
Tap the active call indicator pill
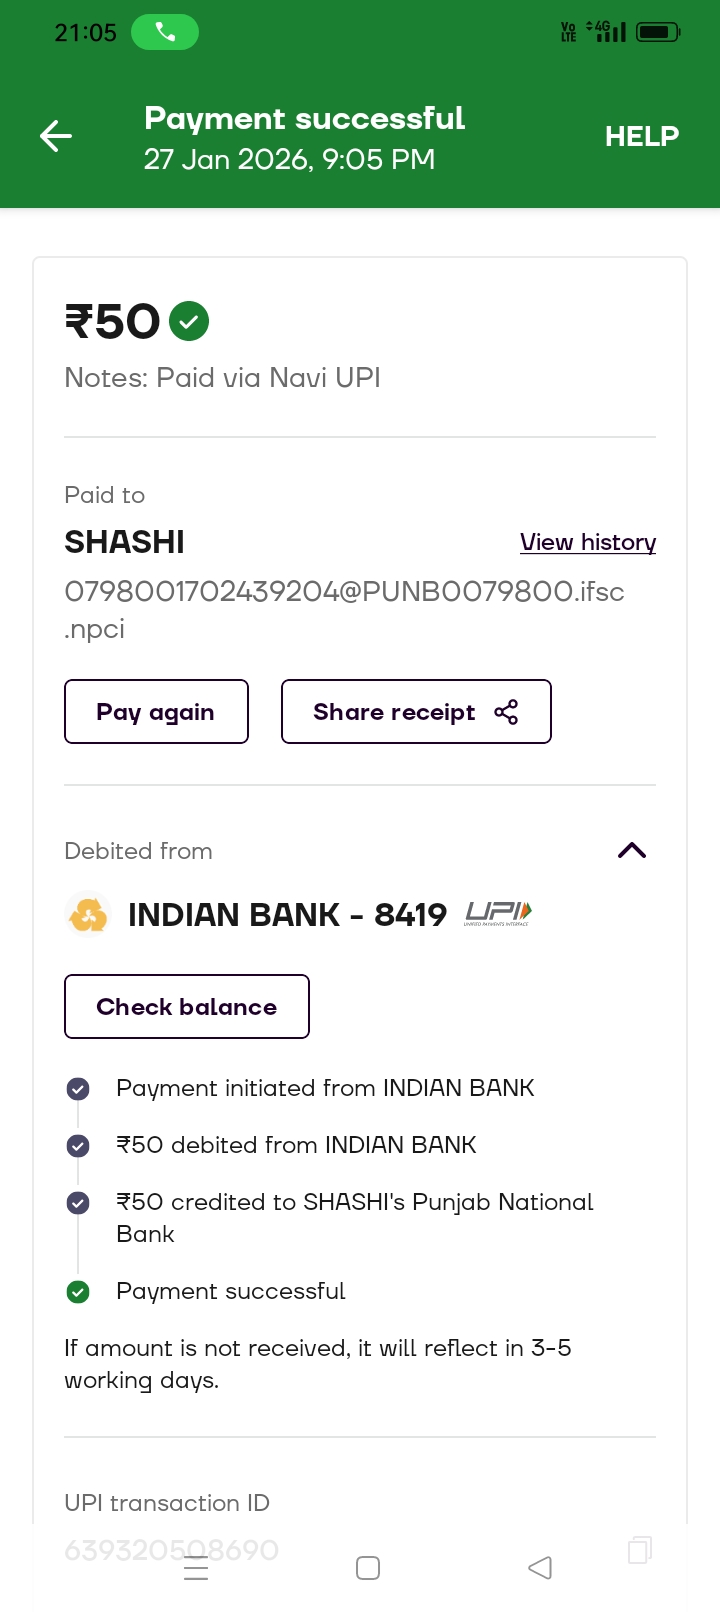click(165, 33)
